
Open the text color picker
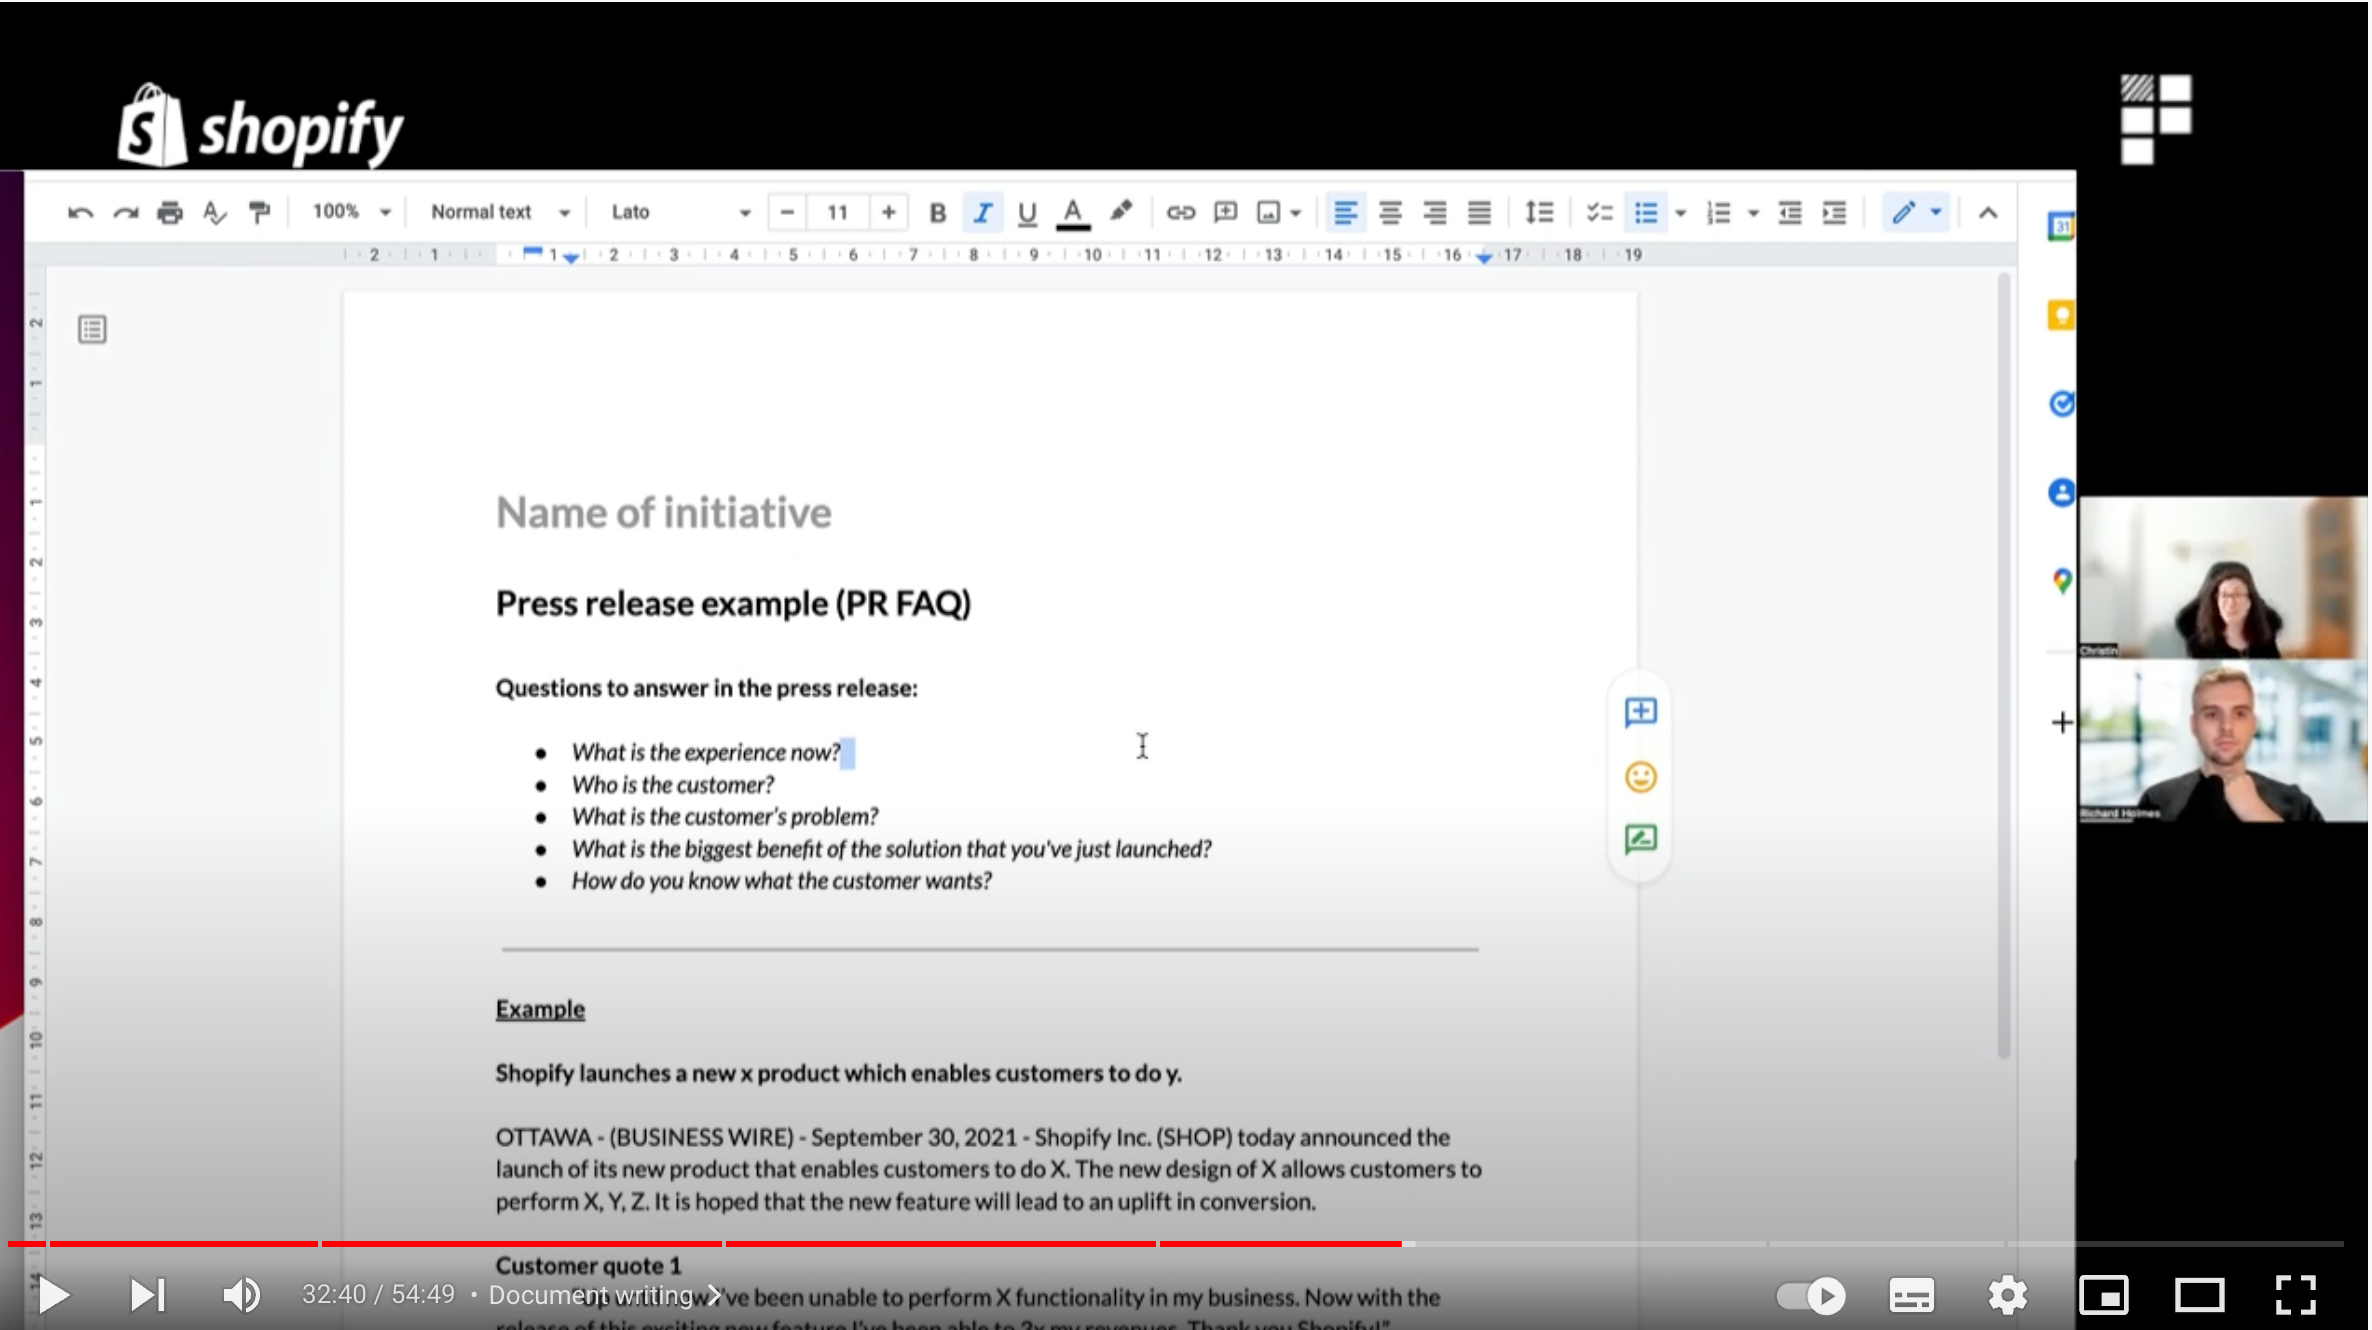tap(1073, 213)
